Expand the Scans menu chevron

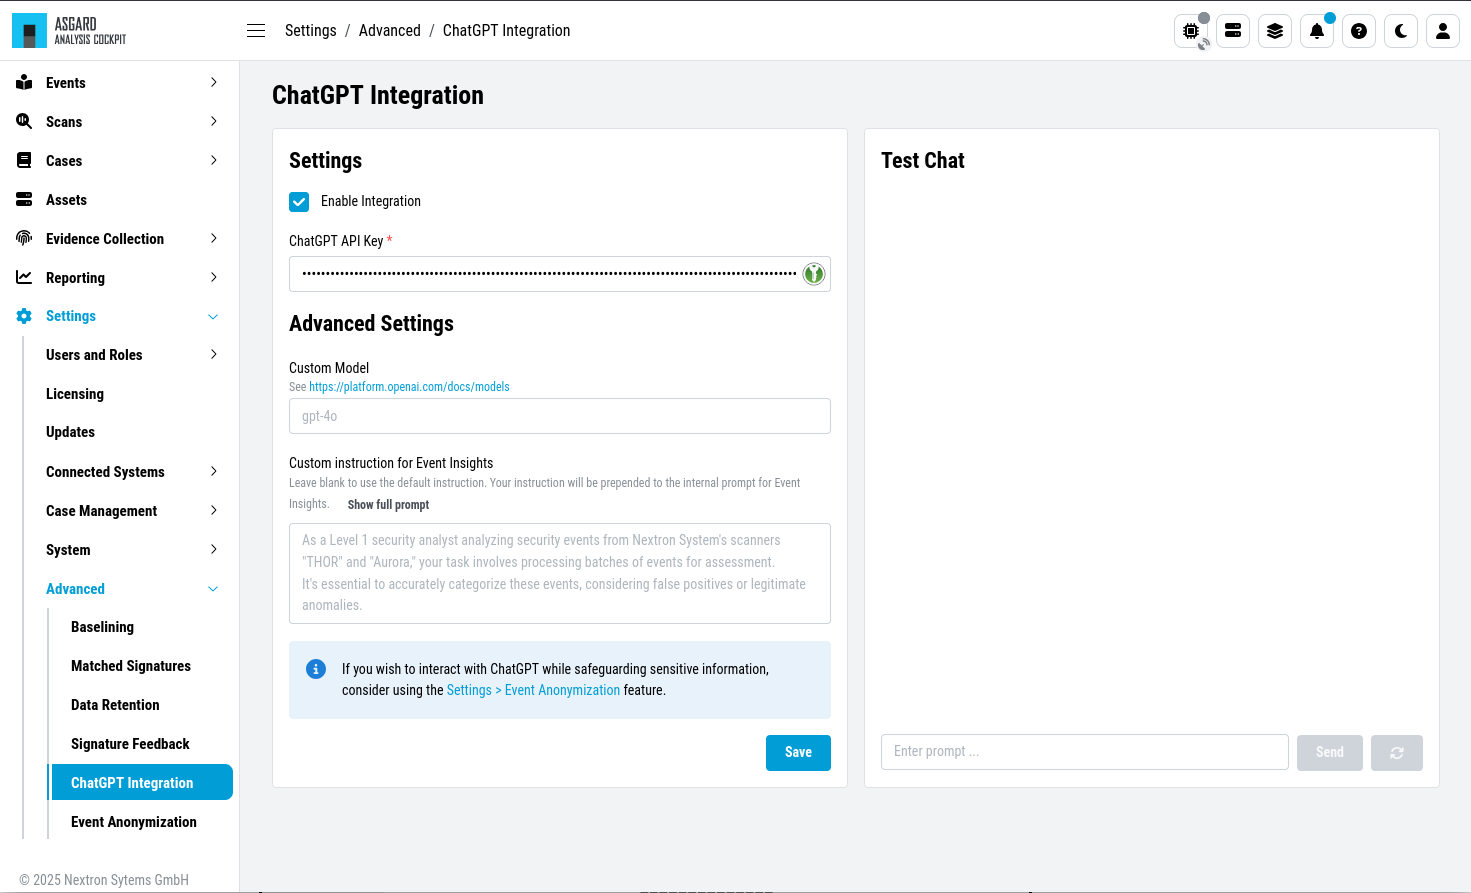(214, 122)
